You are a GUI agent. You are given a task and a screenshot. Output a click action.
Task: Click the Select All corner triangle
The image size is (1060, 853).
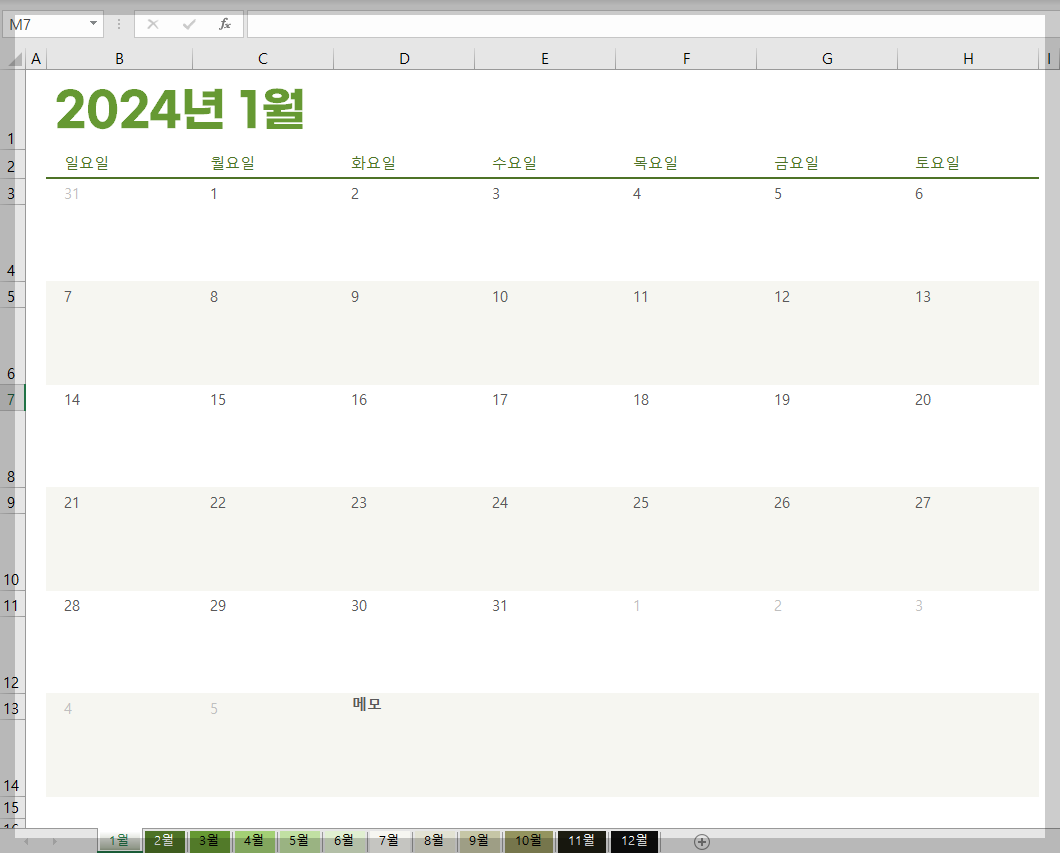[x=15, y=59]
